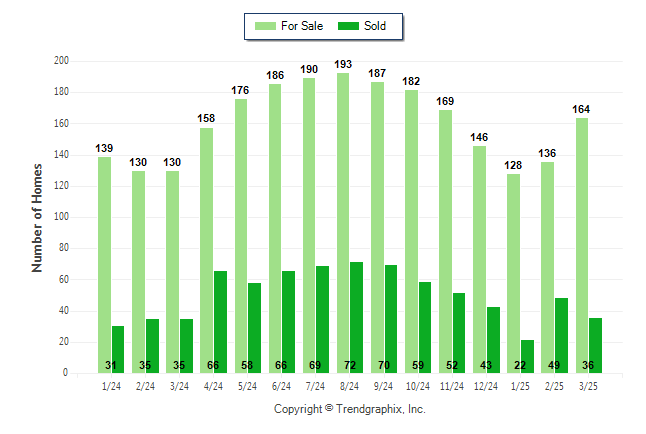Click the 1/24 x-axis label
Image resolution: width=646 pixels, height=434 pixels.
point(111,386)
